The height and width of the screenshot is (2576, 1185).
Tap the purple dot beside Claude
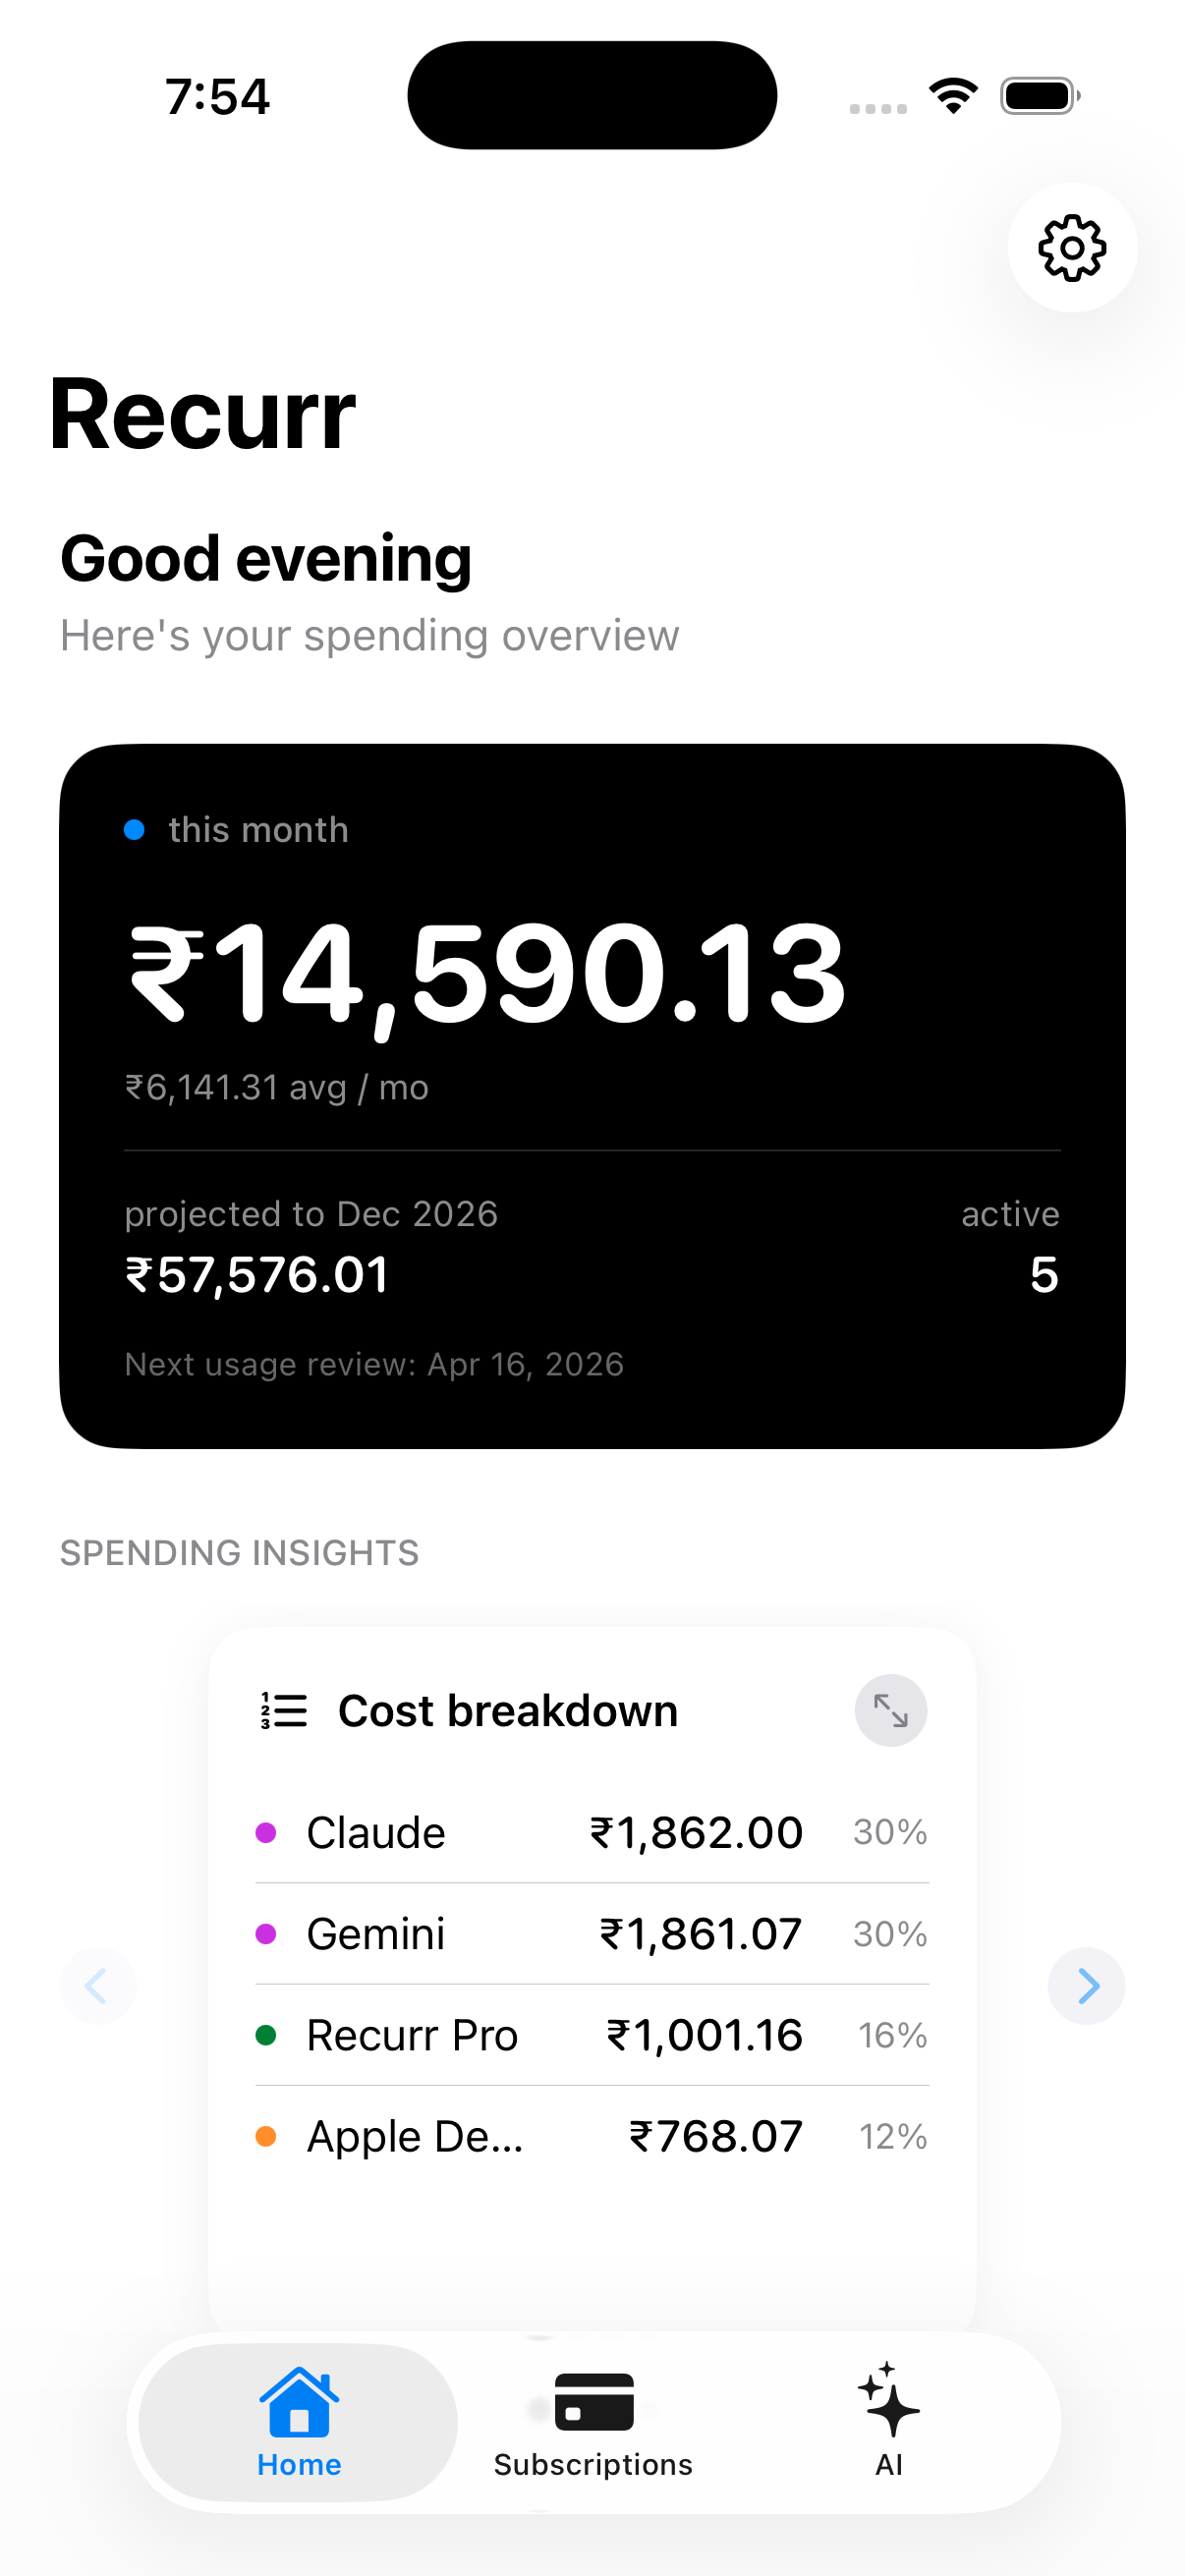[x=266, y=1832]
